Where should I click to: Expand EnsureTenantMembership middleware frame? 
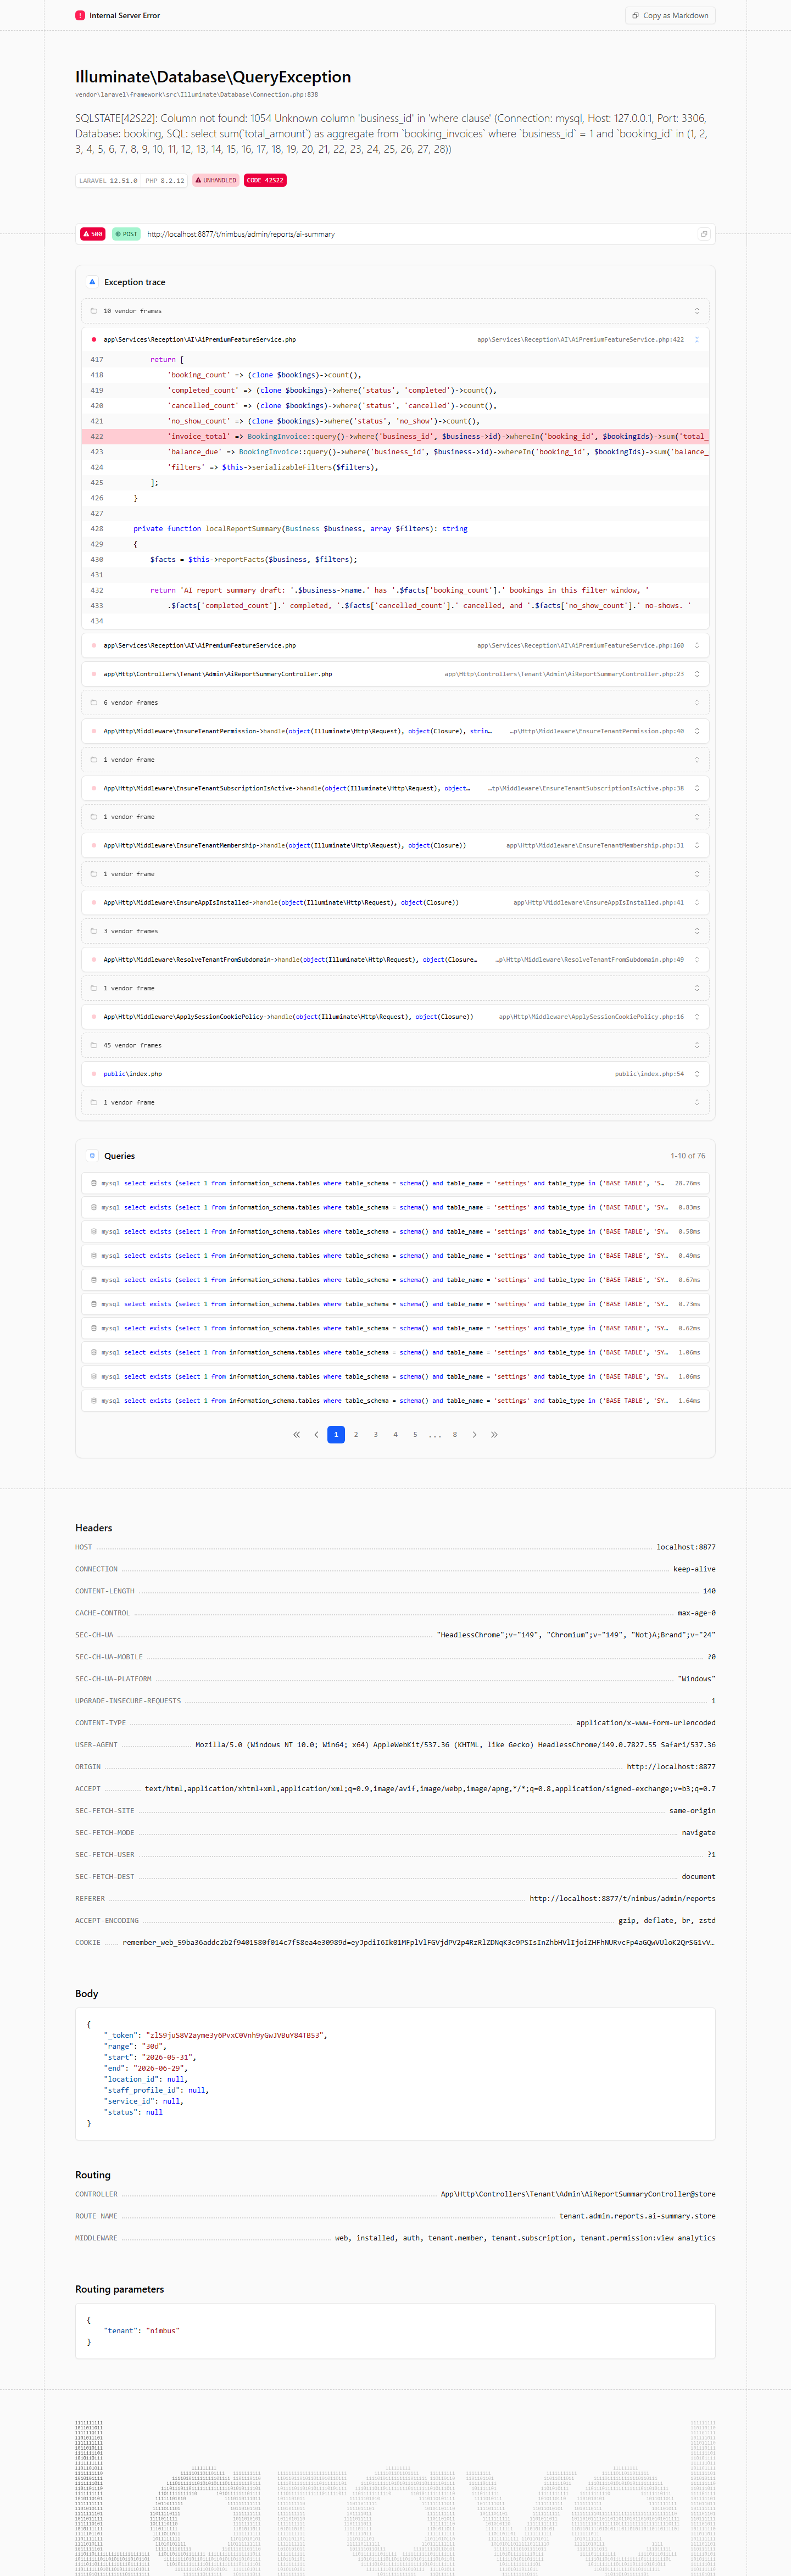tap(697, 845)
